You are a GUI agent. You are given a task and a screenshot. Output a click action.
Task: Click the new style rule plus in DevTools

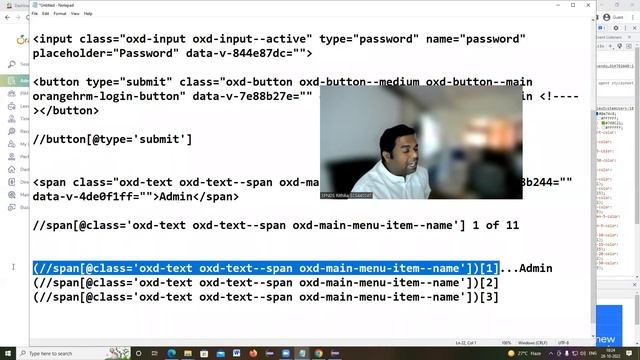point(611,46)
